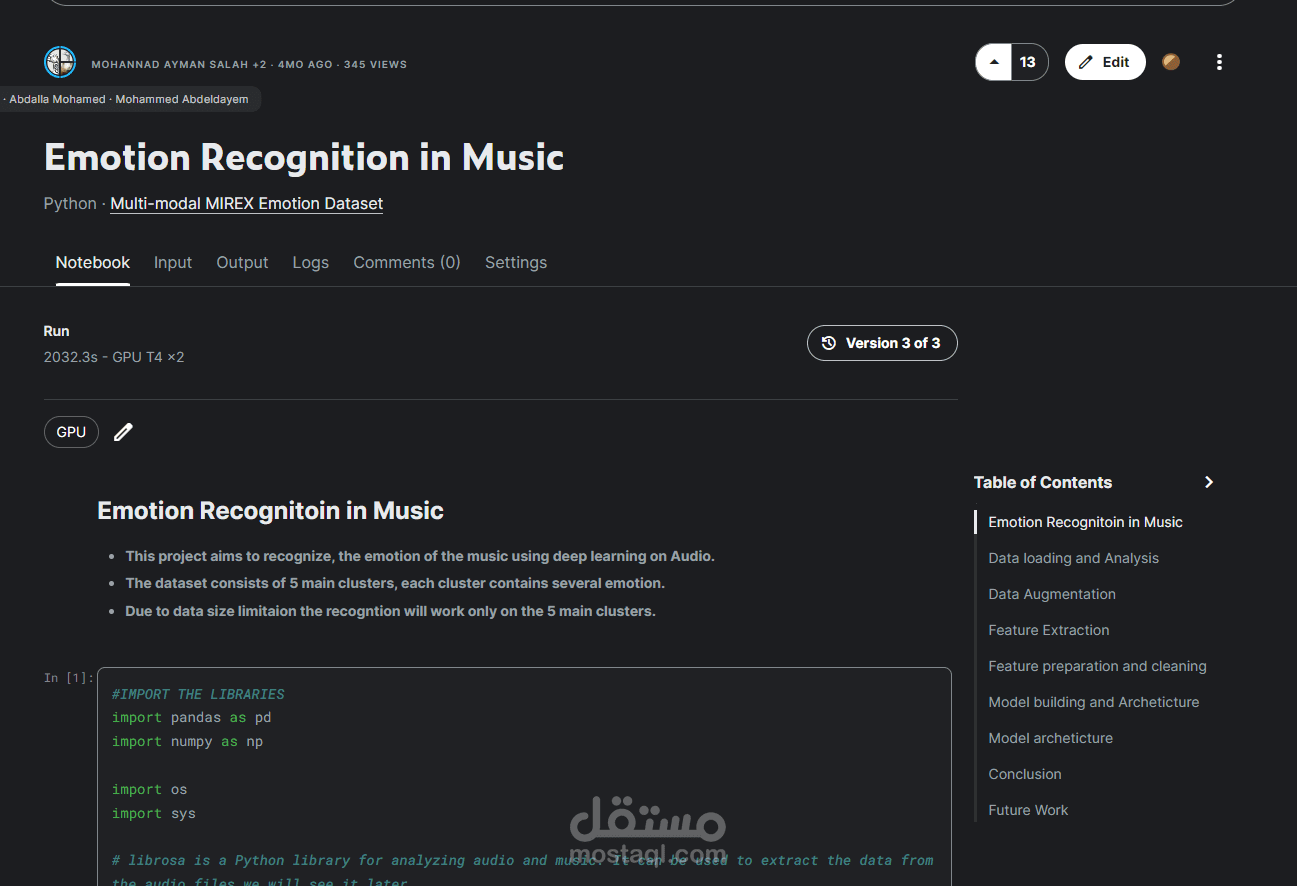The width and height of the screenshot is (1297, 886).
Task: Click the pencil icon next to GPU
Action: click(x=123, y=432)
